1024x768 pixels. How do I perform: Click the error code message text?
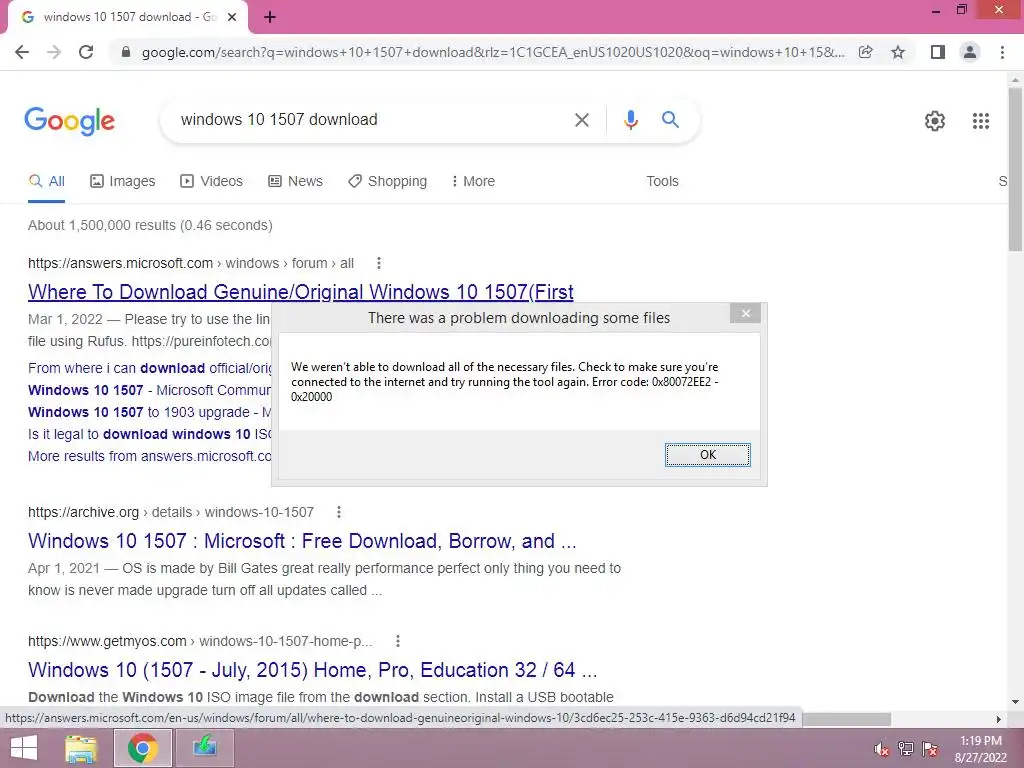(x=505, y=382)
